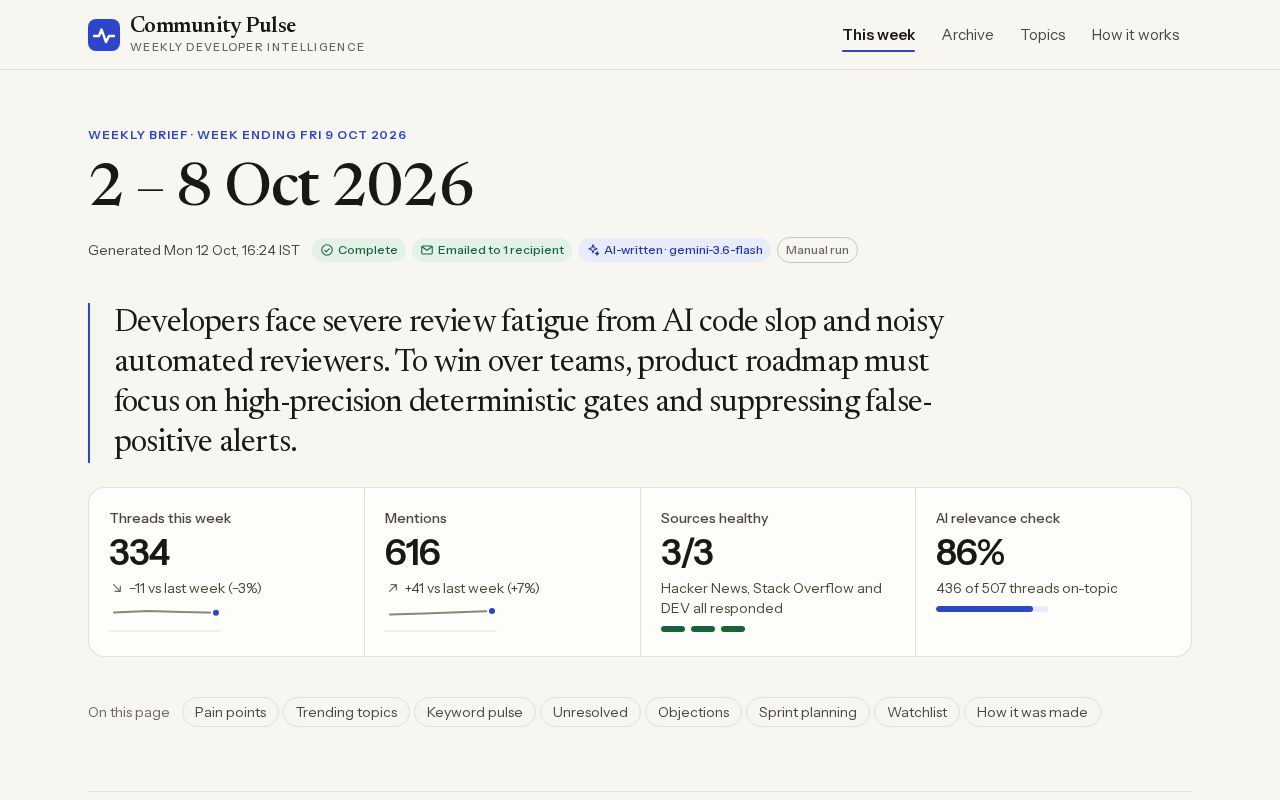Click the '2 – 8 Oct 2026' heading
This screenshot has width=1280, height=800.
point(281,185)
